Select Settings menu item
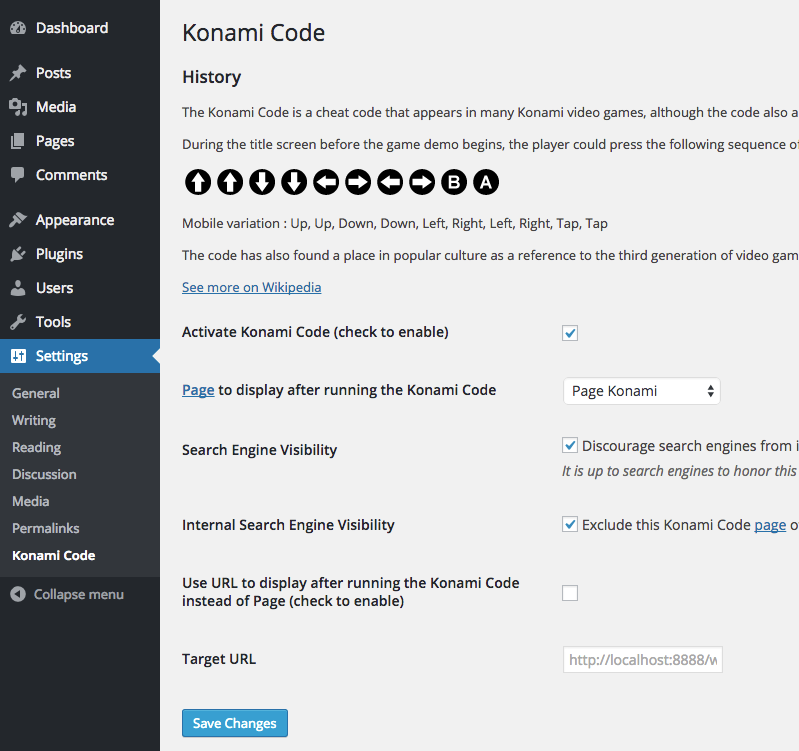 pyautogui.click(x=80, y=356)
